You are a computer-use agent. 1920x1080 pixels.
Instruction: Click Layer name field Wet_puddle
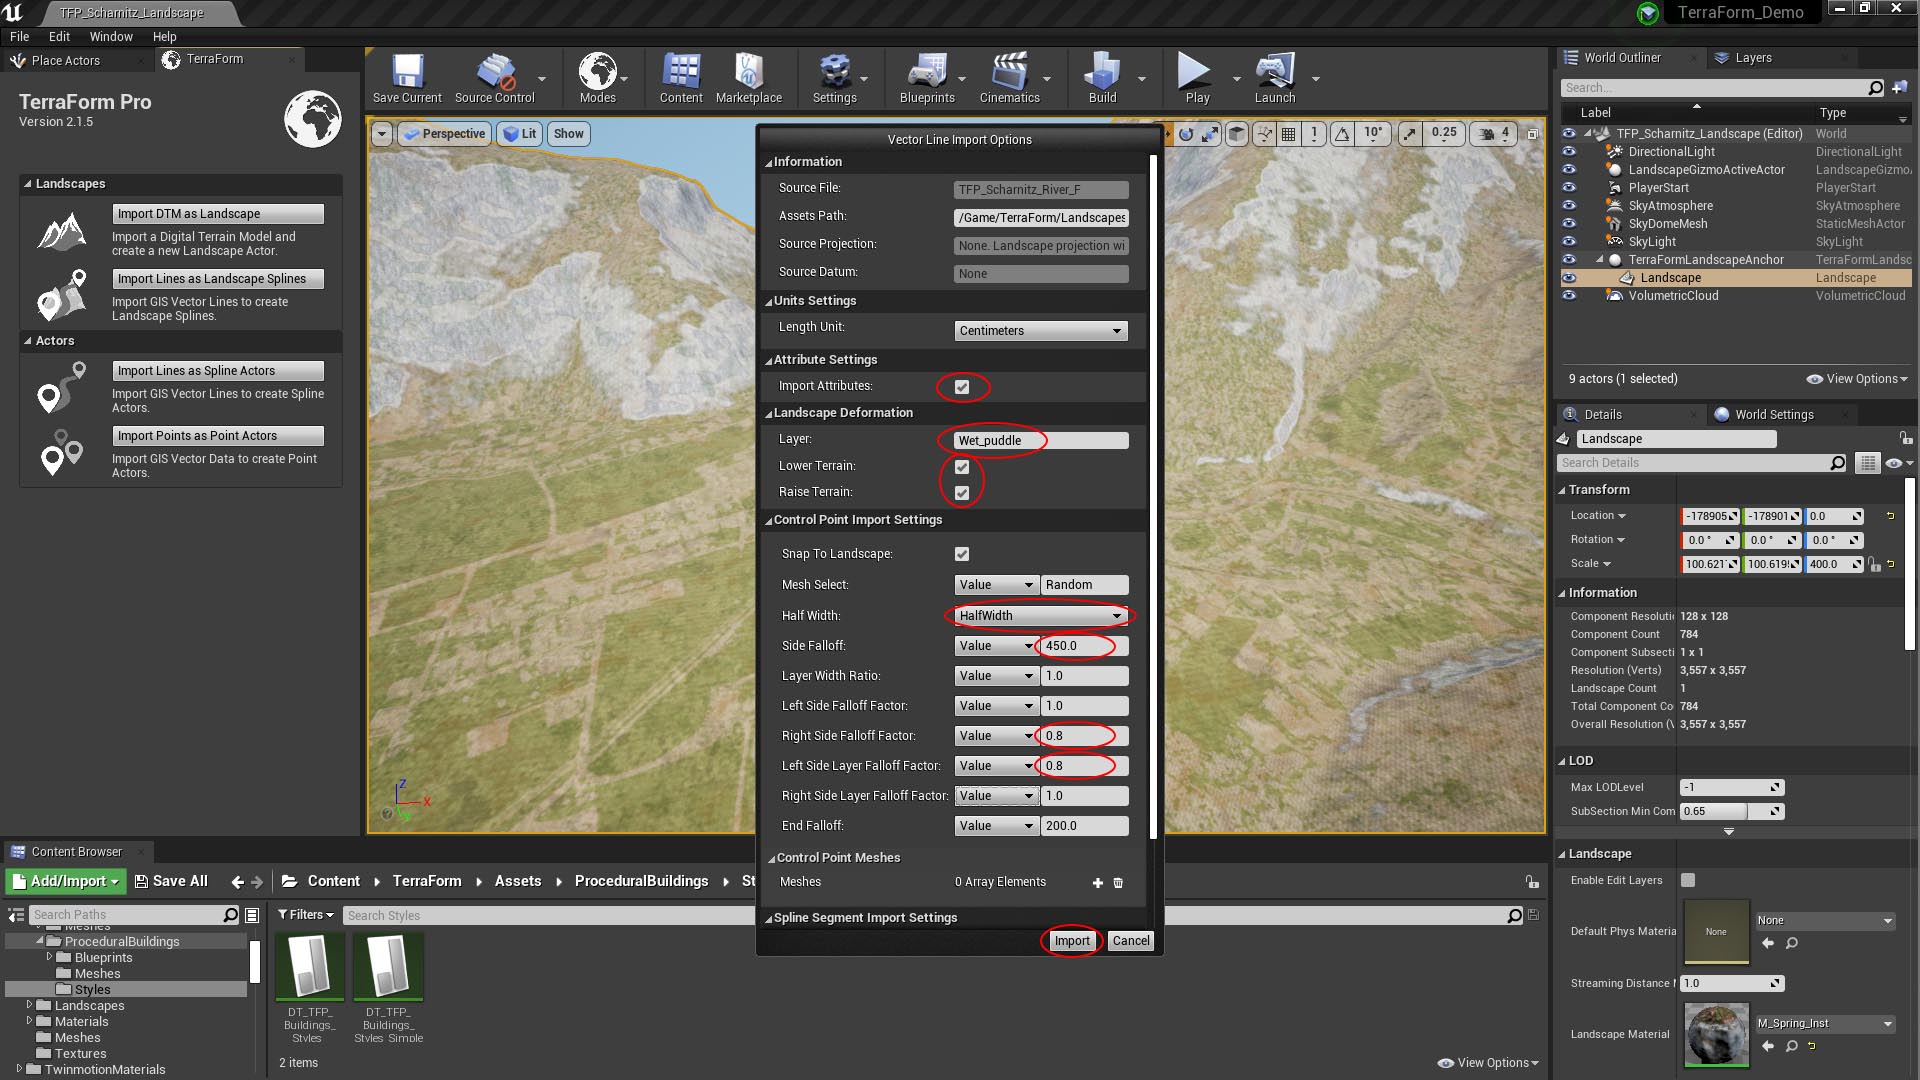pos(1041,441)
